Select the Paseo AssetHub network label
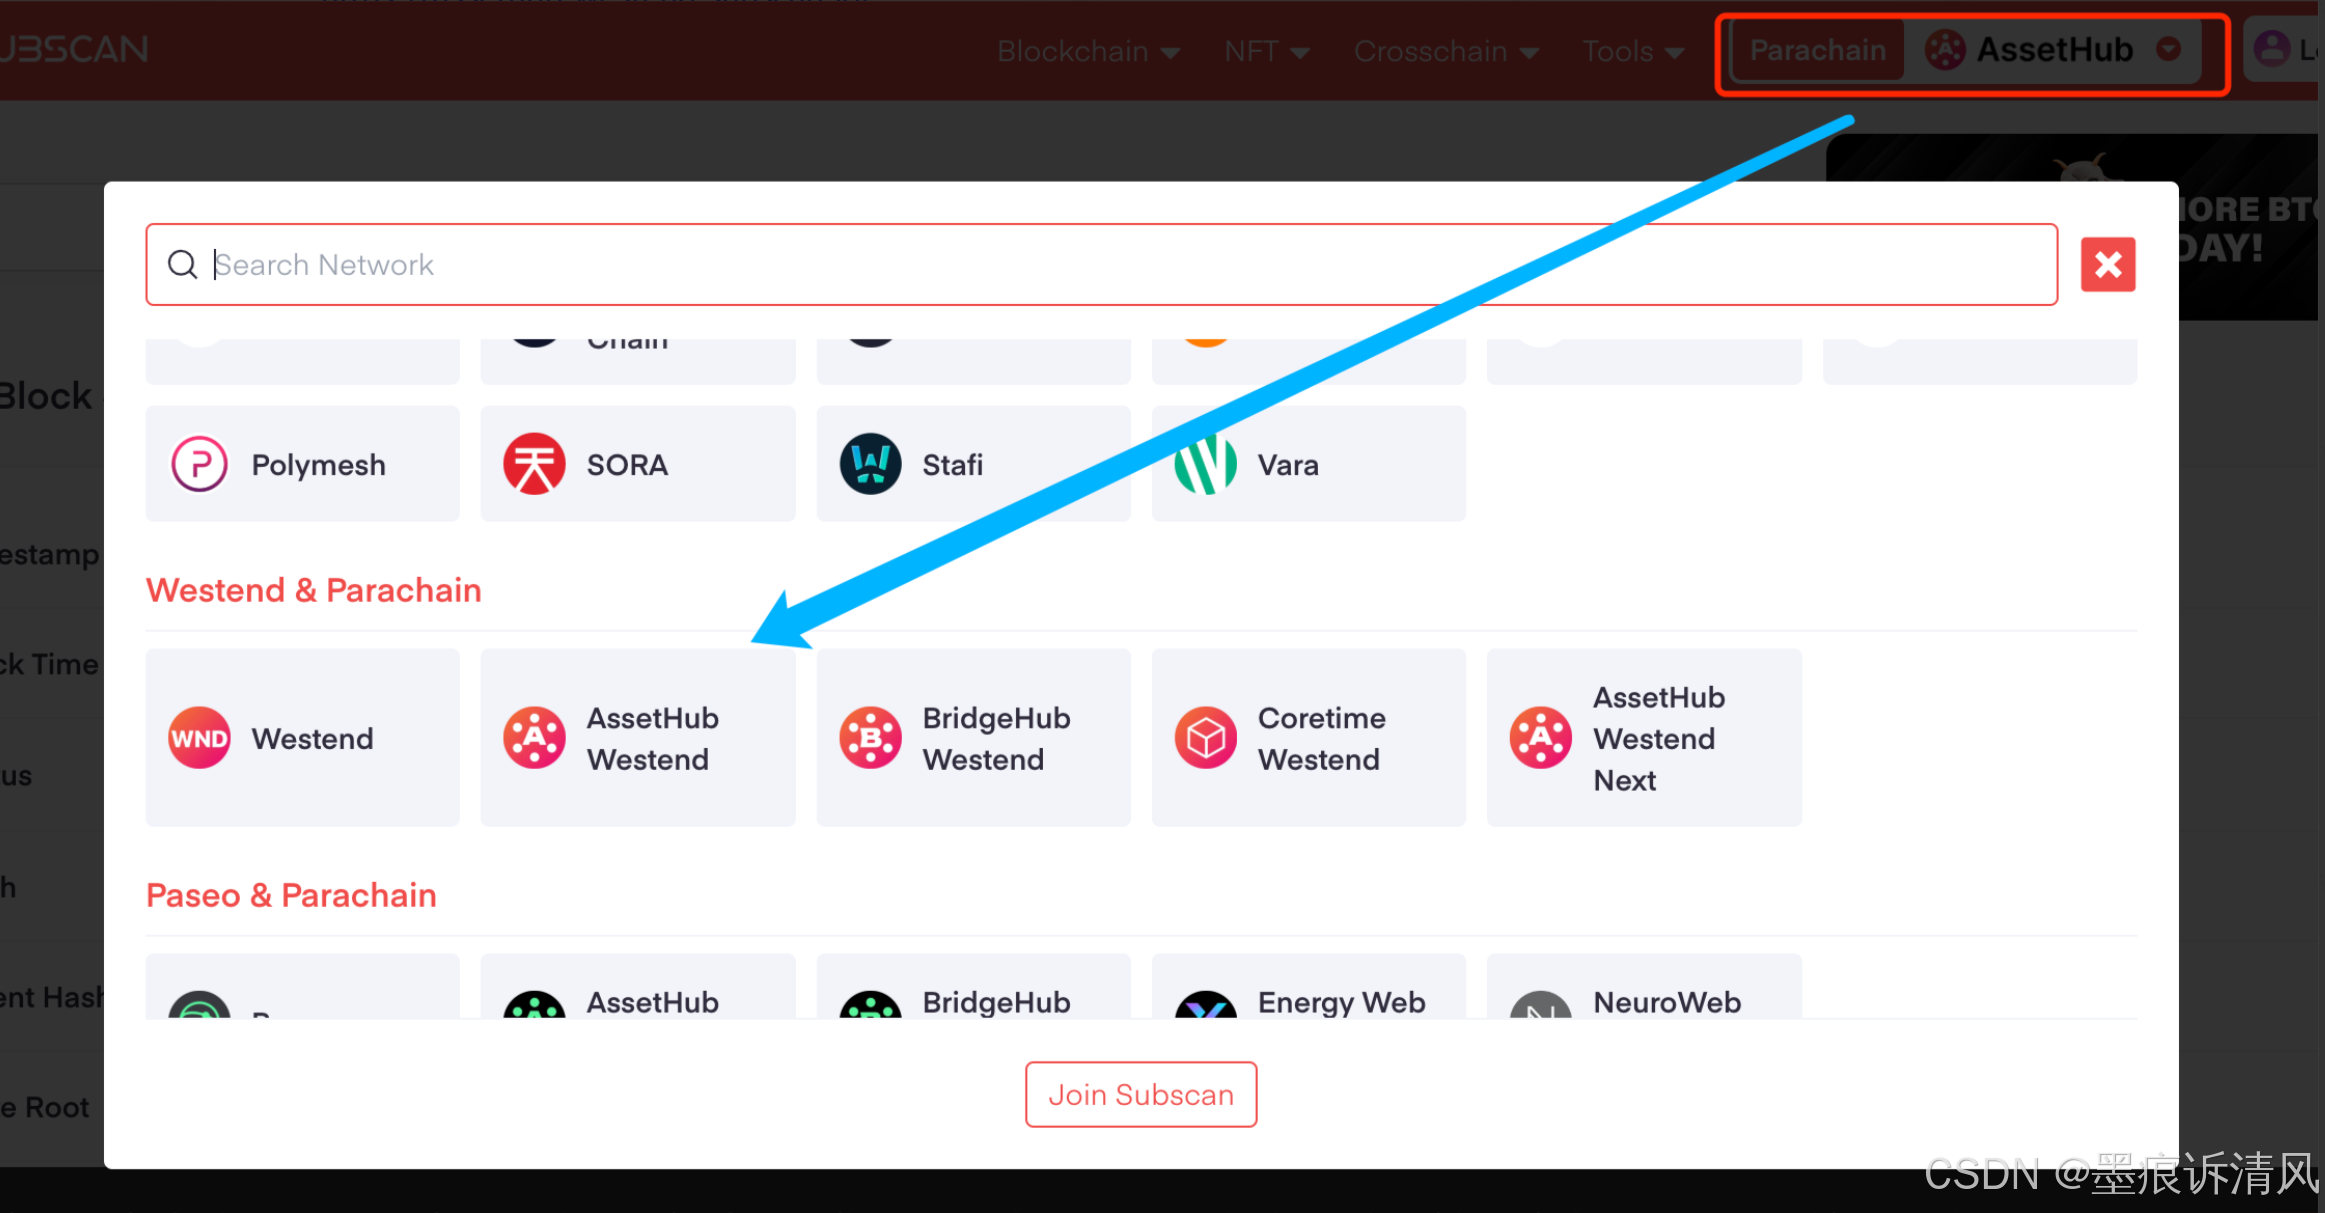Image resolution: width=2325 pixels, height=1213 pixels. [x=652, y=1002]
